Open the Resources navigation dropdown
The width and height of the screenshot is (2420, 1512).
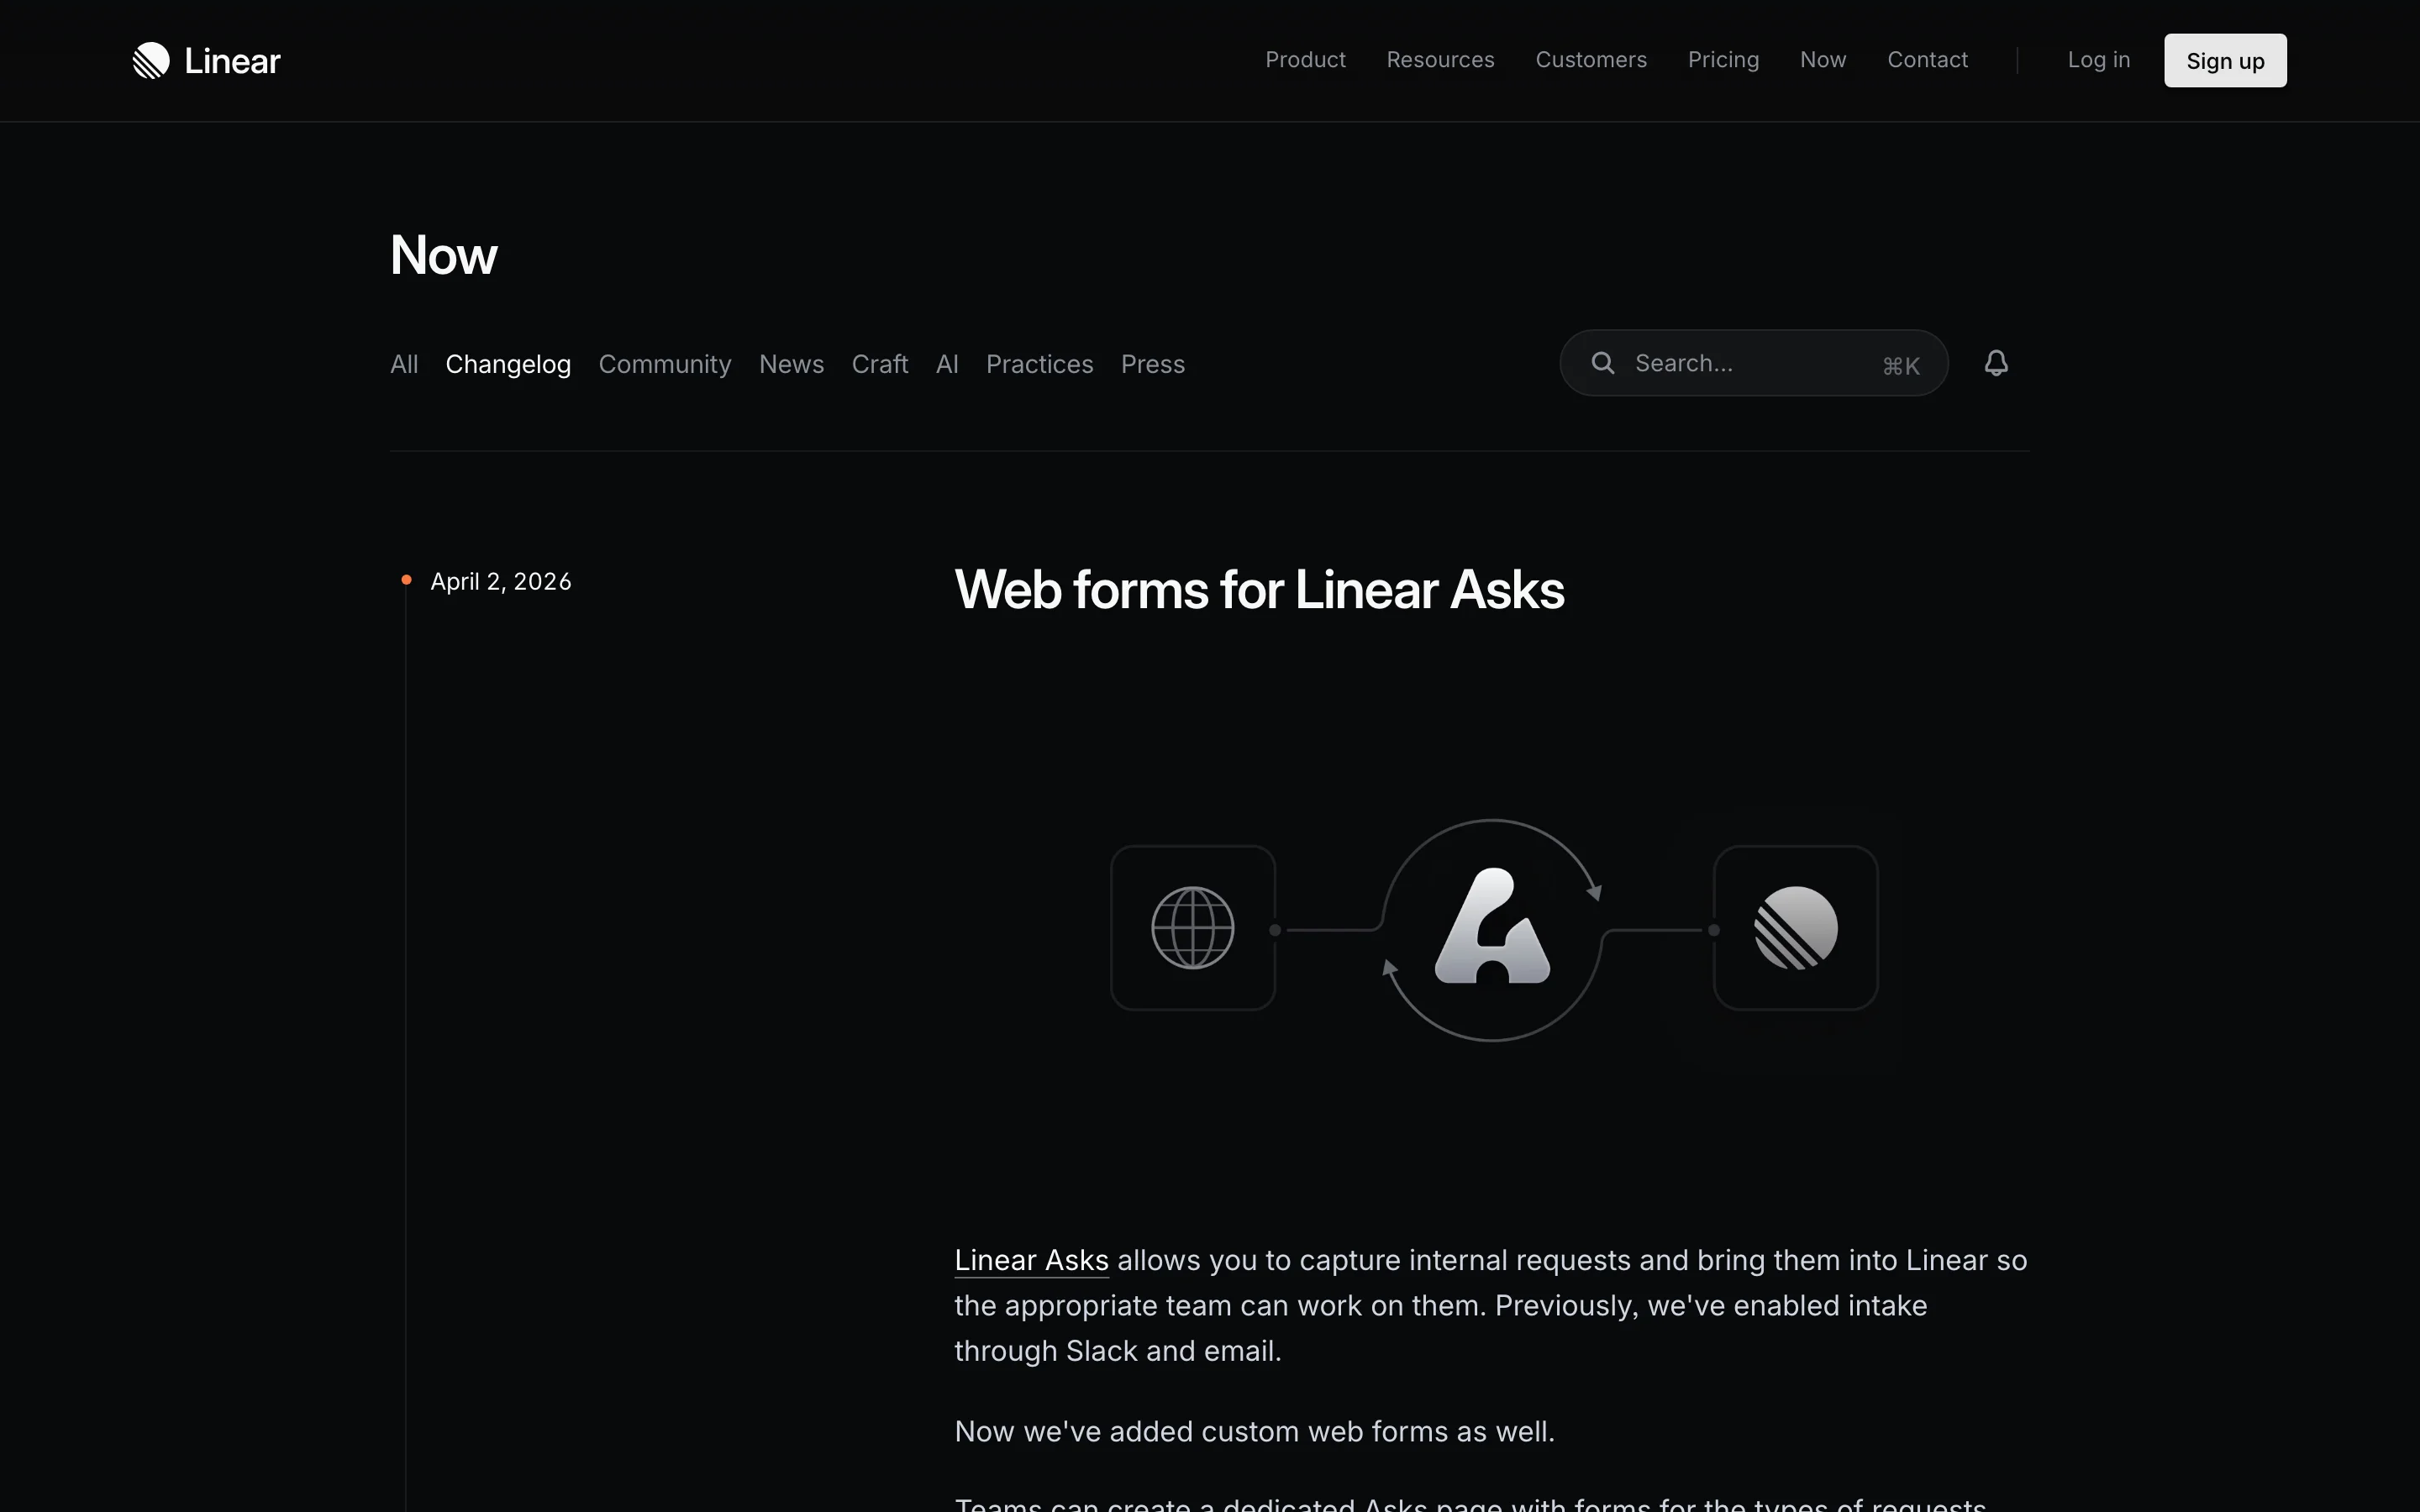point(1440,60)
